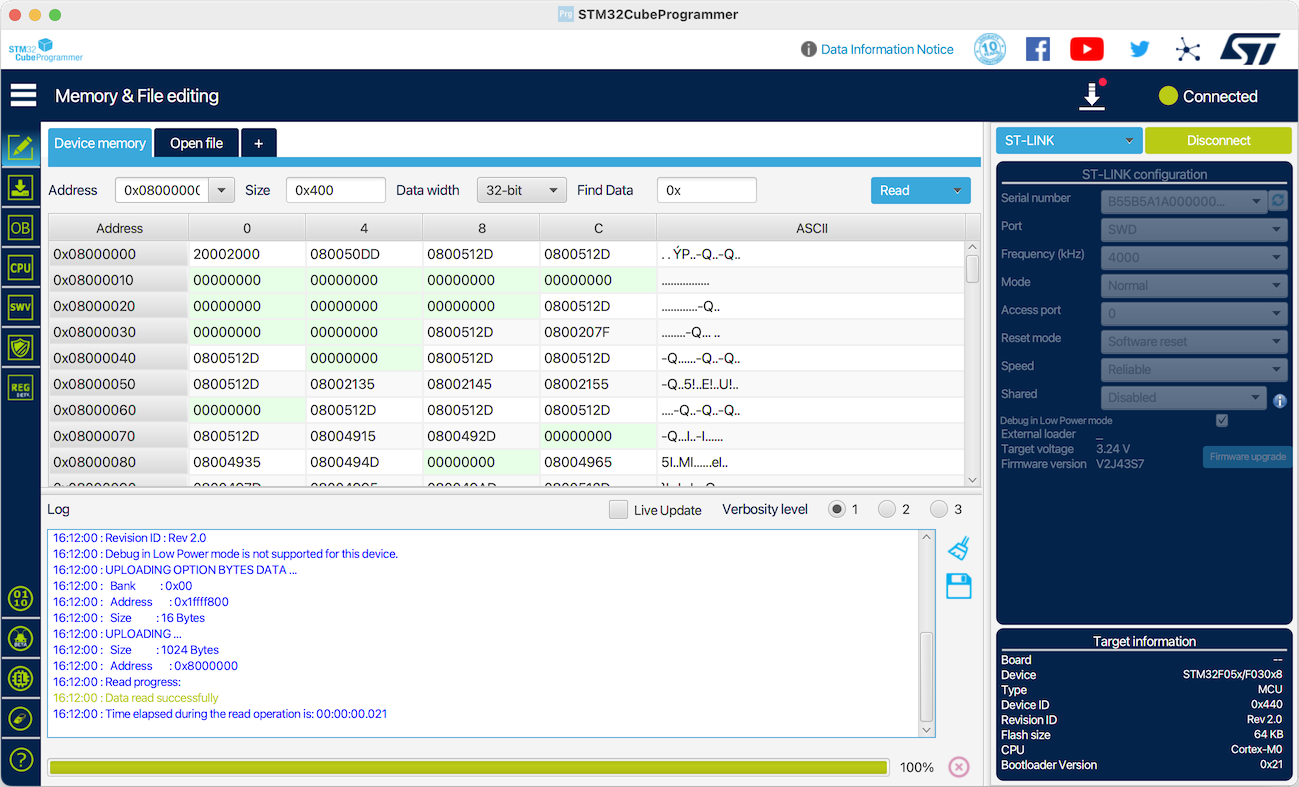Open the Data Information Notice link
1299x787 pixels.
tap(887, 49)
